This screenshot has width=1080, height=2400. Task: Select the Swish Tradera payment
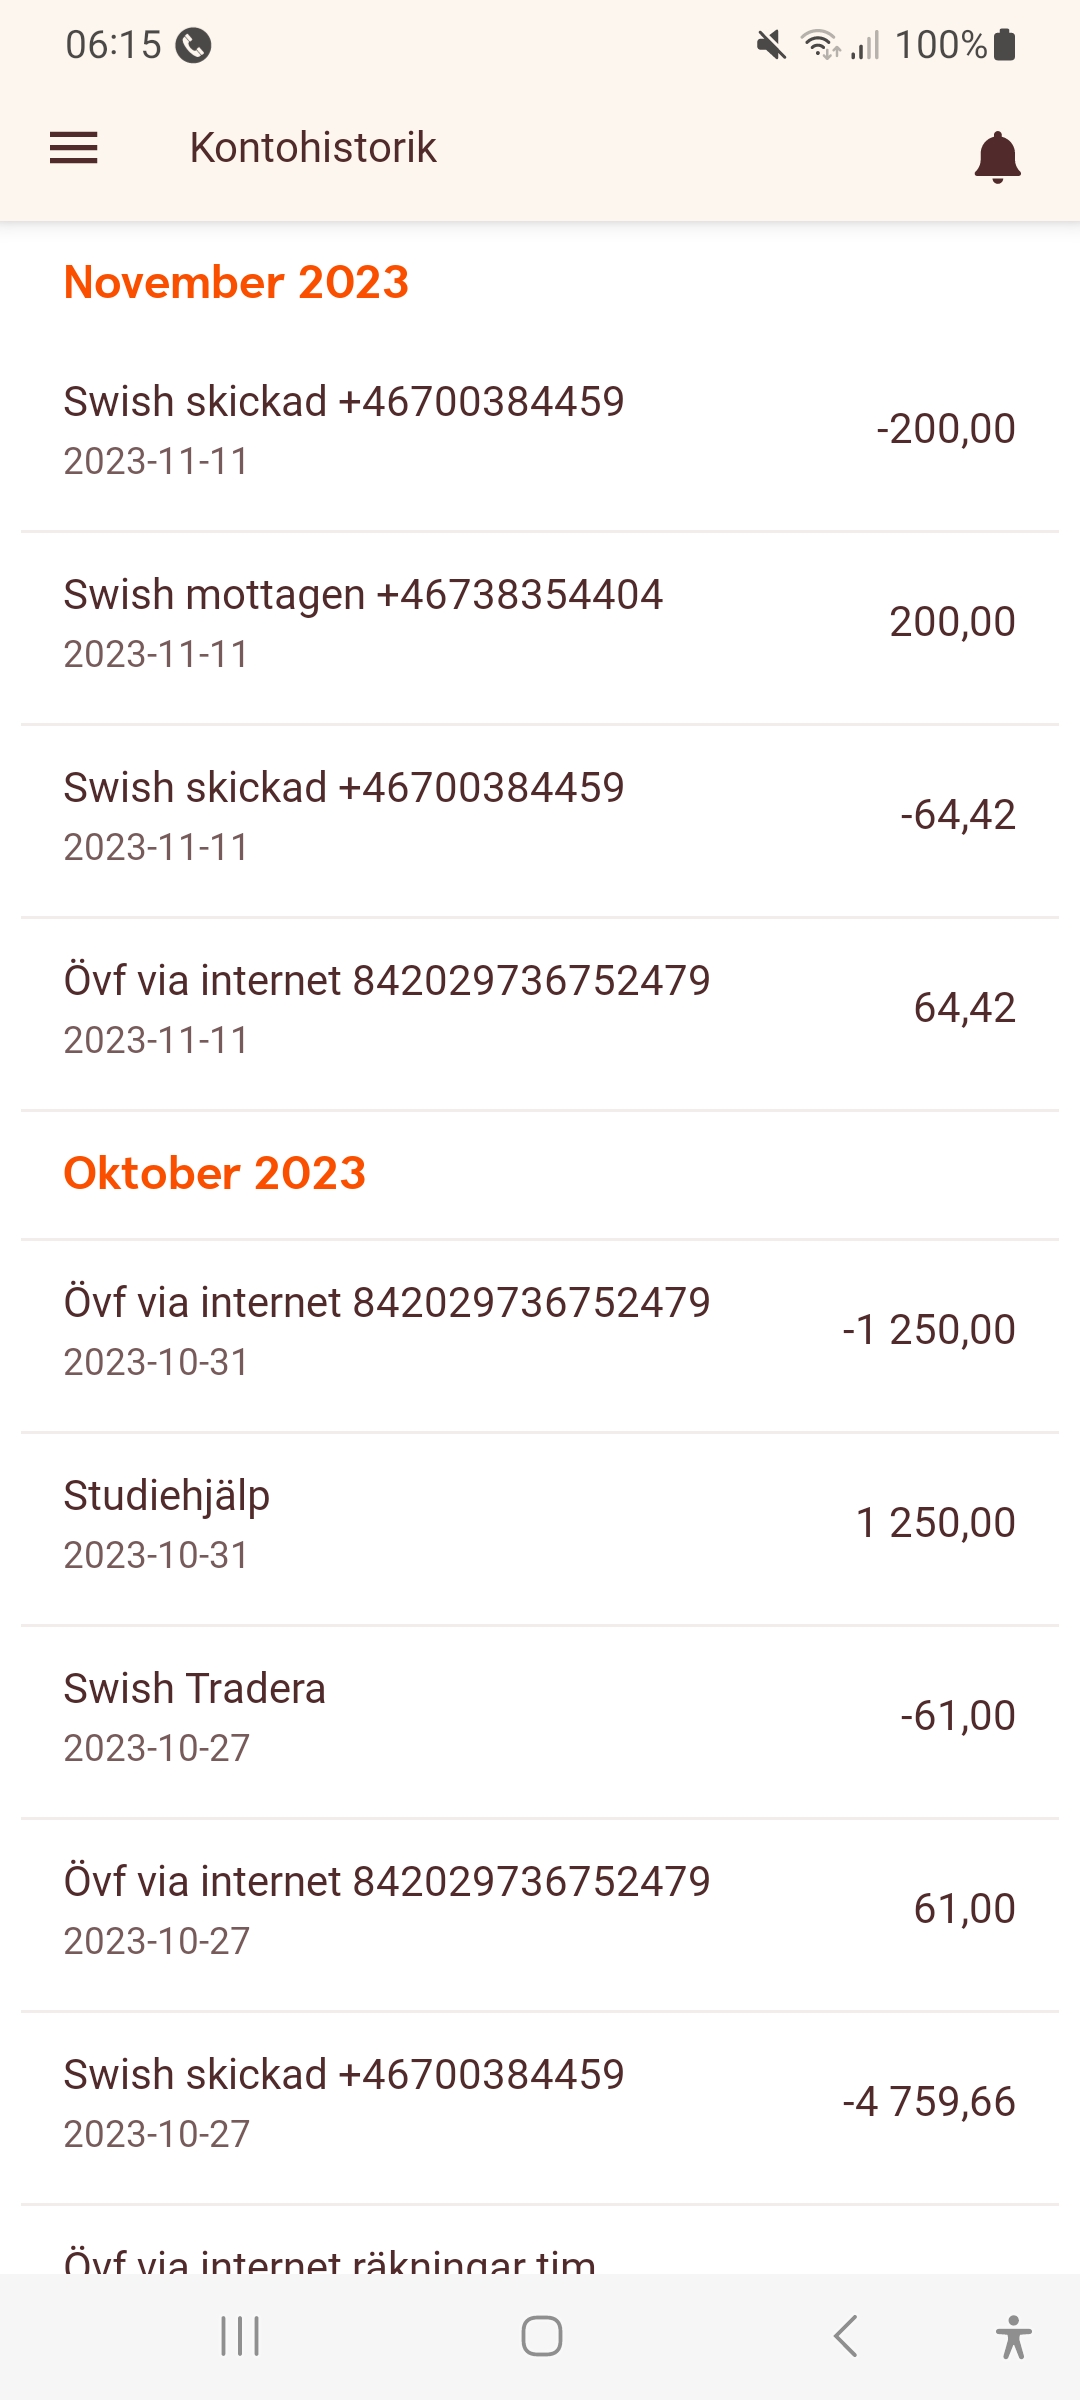coord(540,1717)
